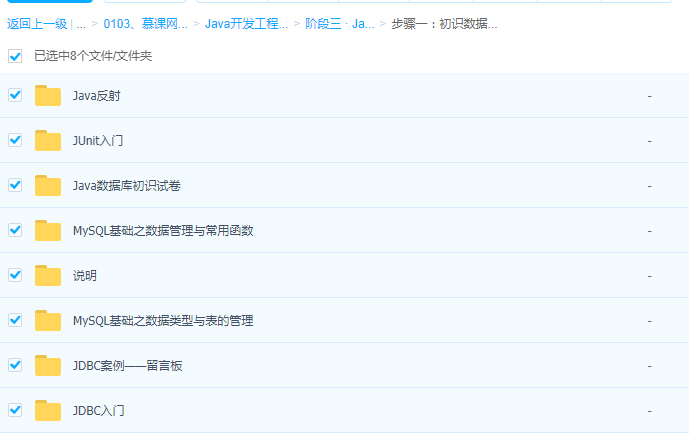
Task: Open the Java开发工程 breadcrumb link
Action: click(x=246, y=23)
